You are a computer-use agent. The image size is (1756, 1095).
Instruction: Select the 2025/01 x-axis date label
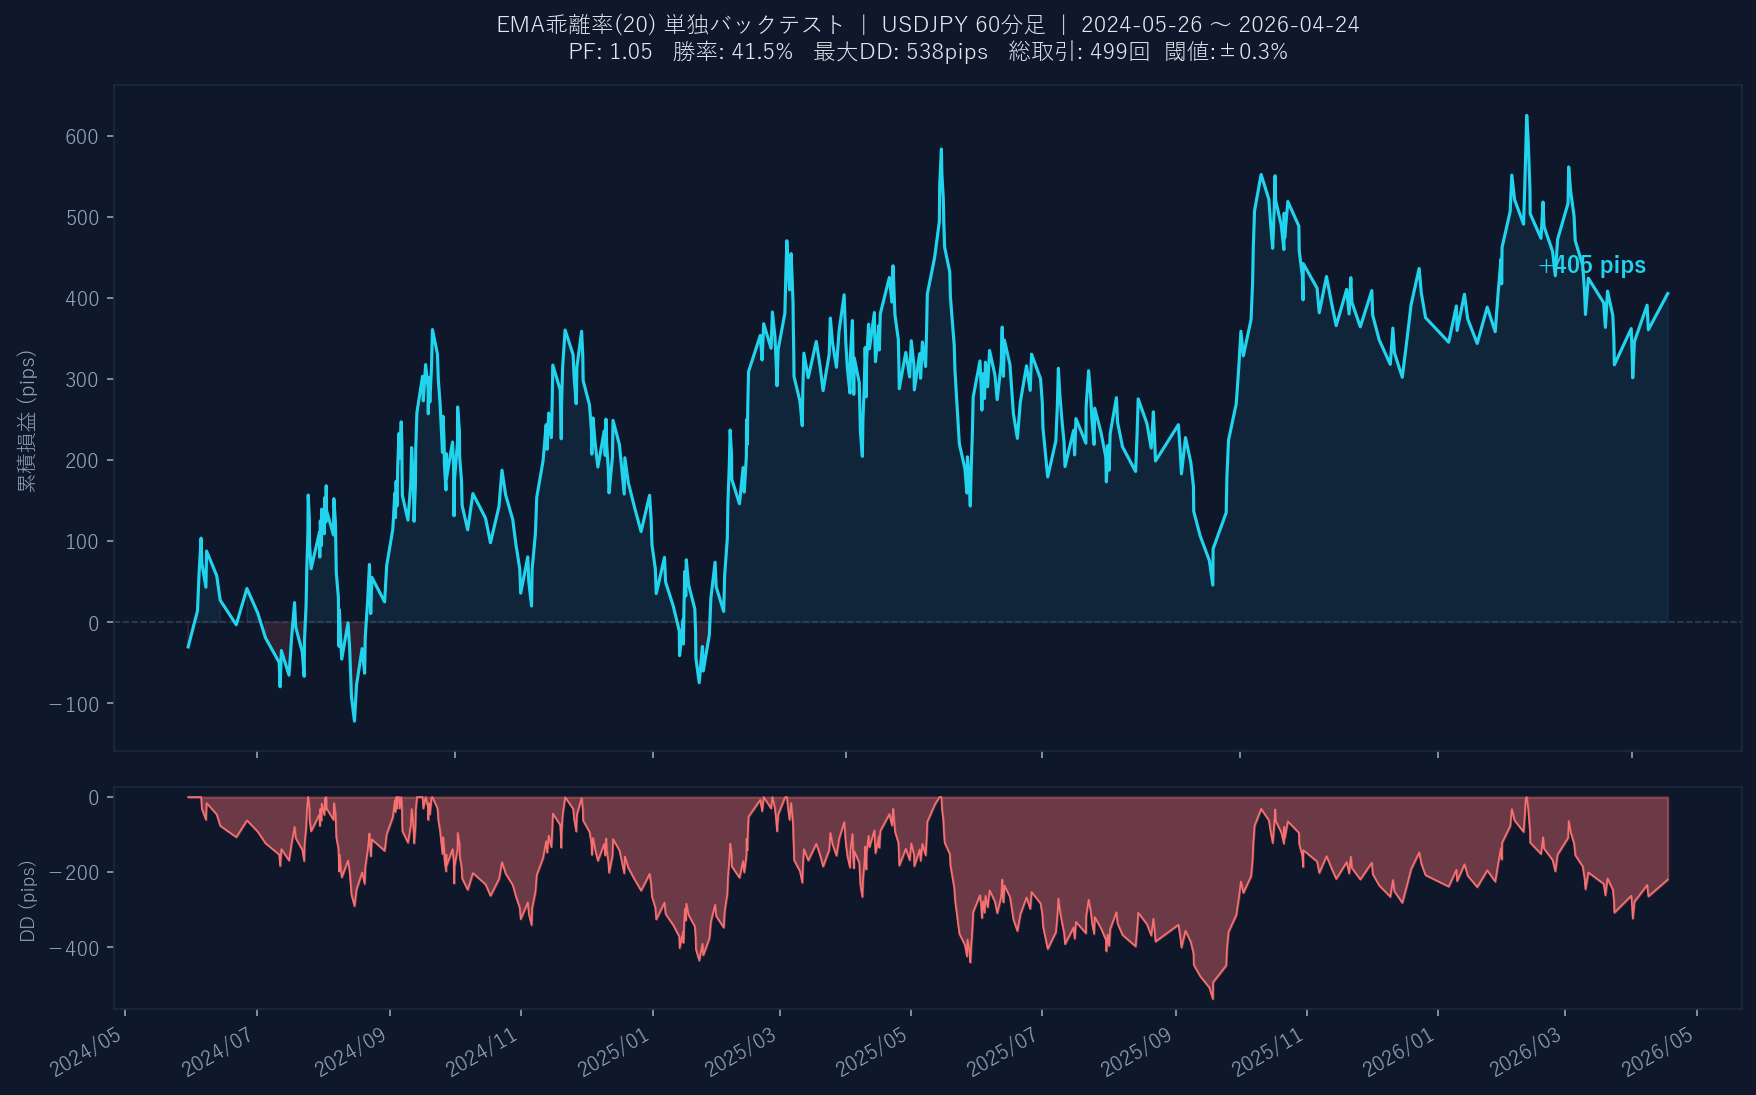pyautogui.click(x=614, y=1052)
